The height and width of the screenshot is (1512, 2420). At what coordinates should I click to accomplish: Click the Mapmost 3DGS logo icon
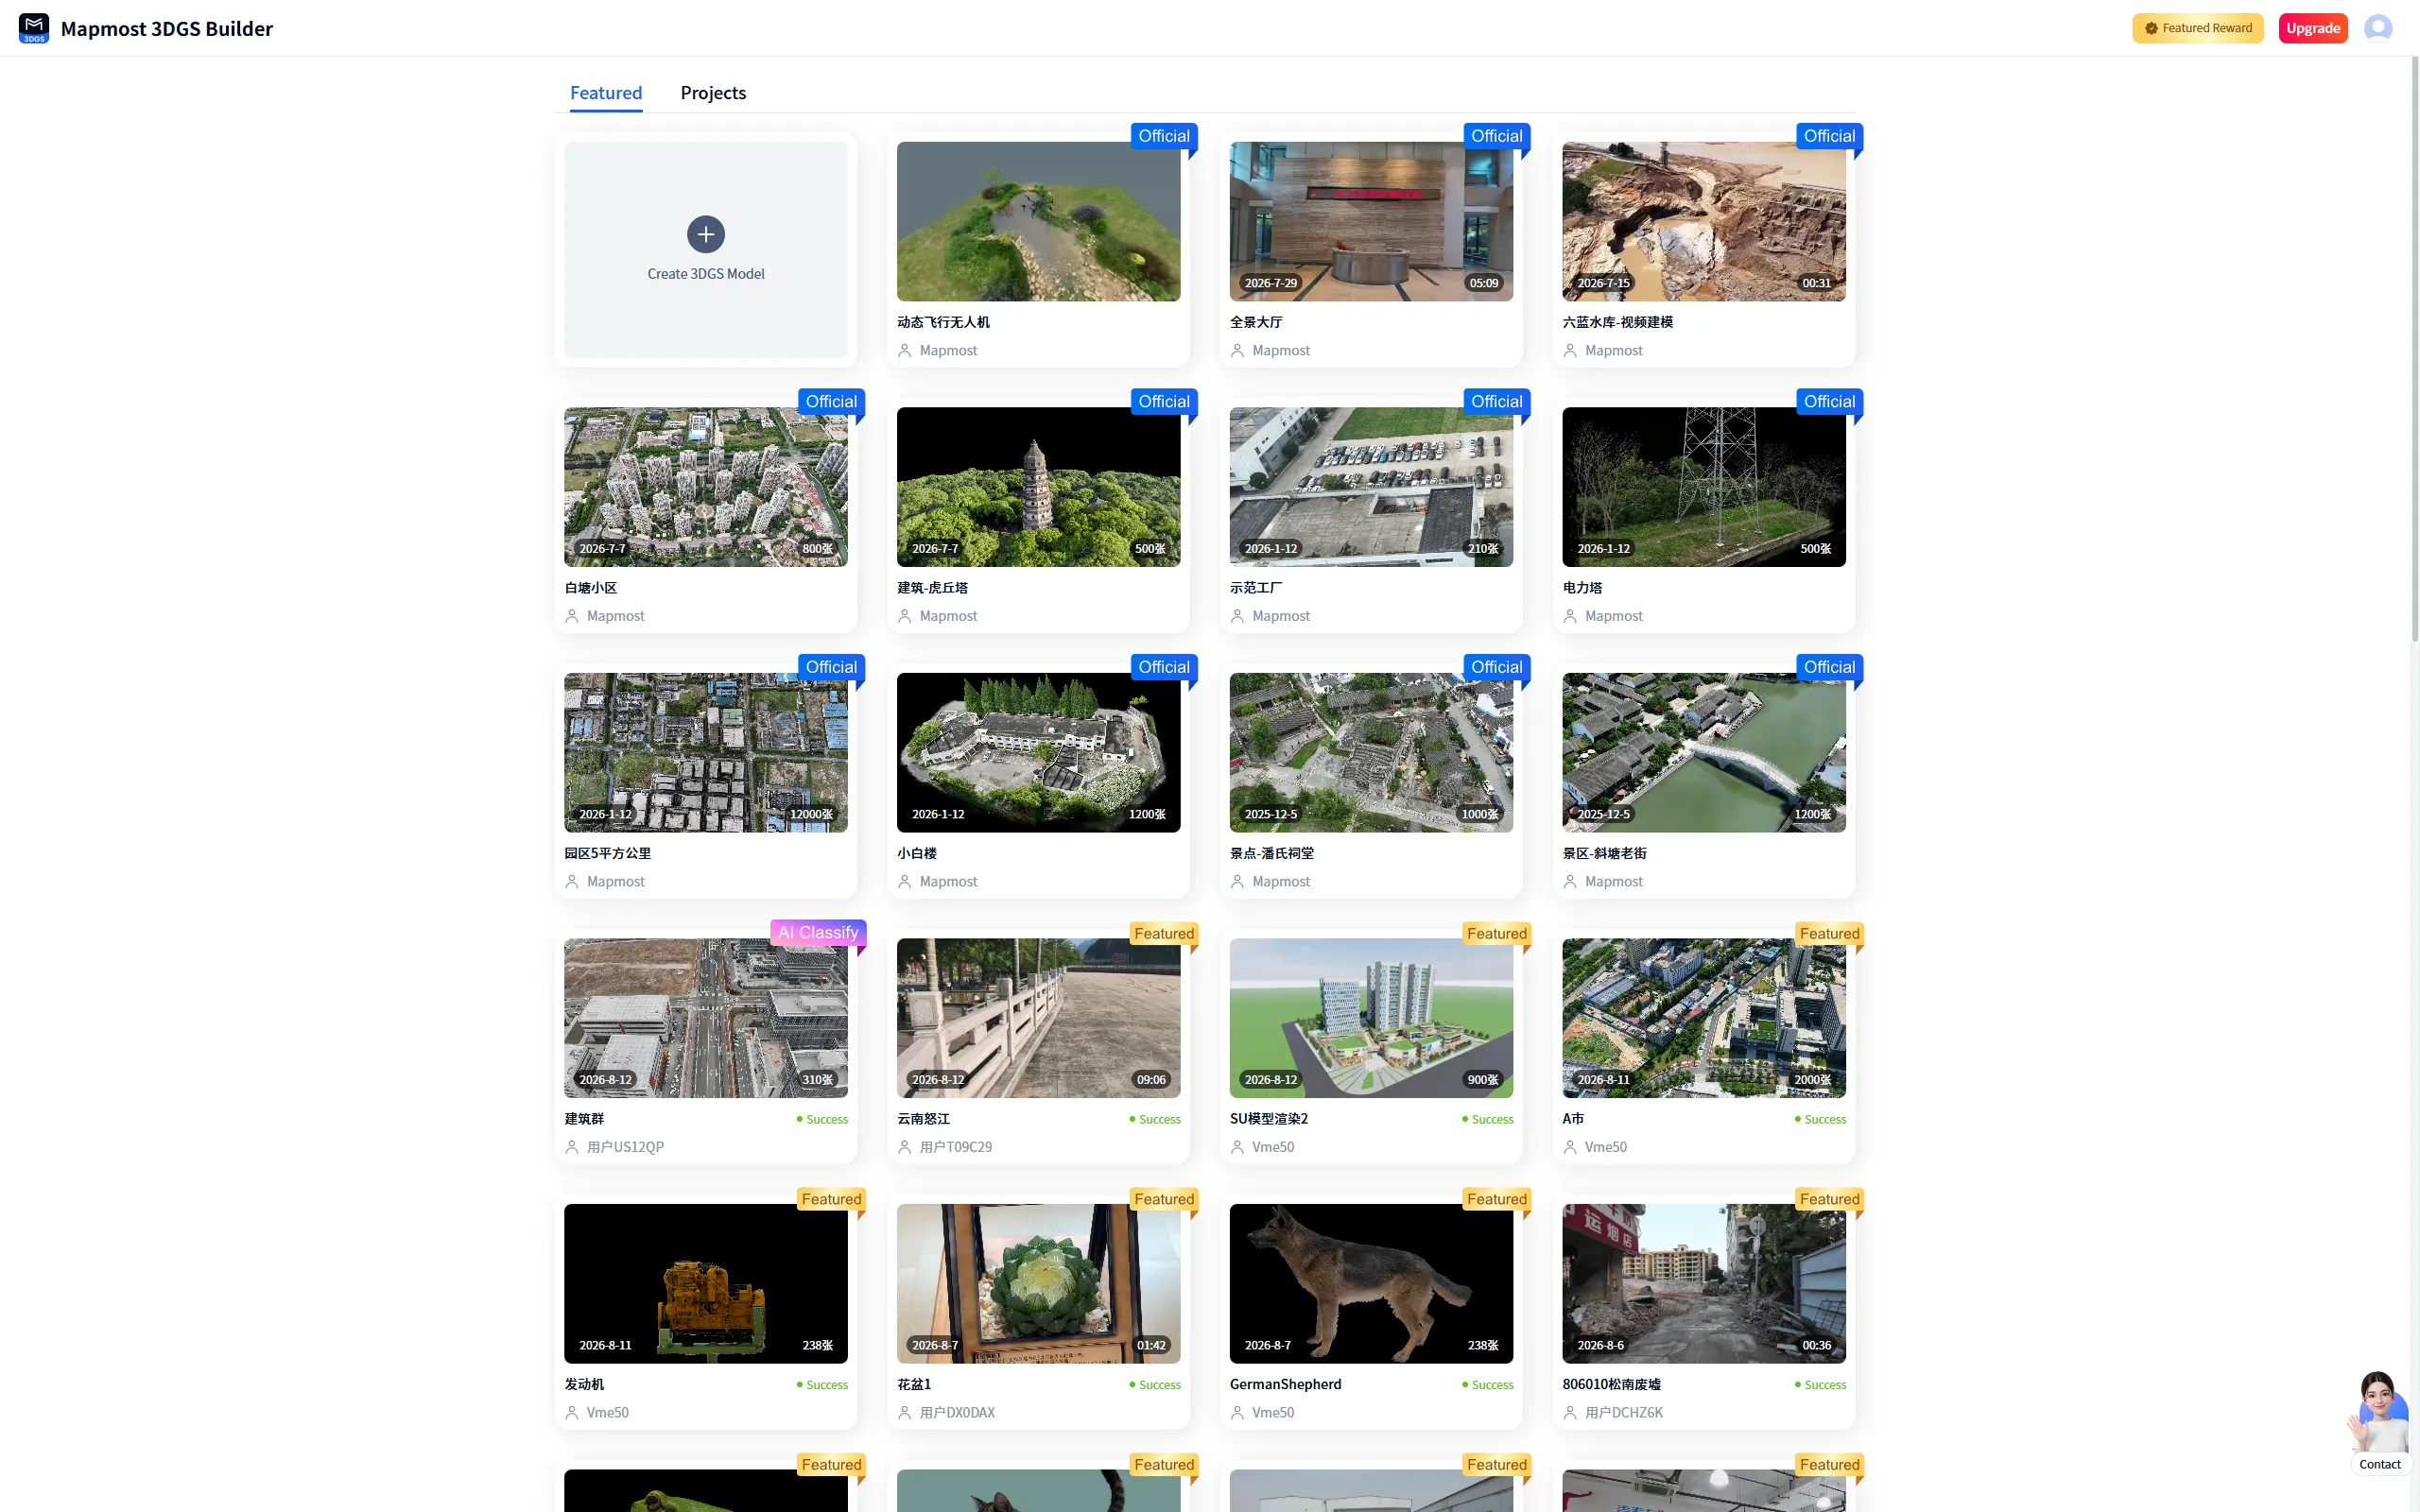(34, 28)
